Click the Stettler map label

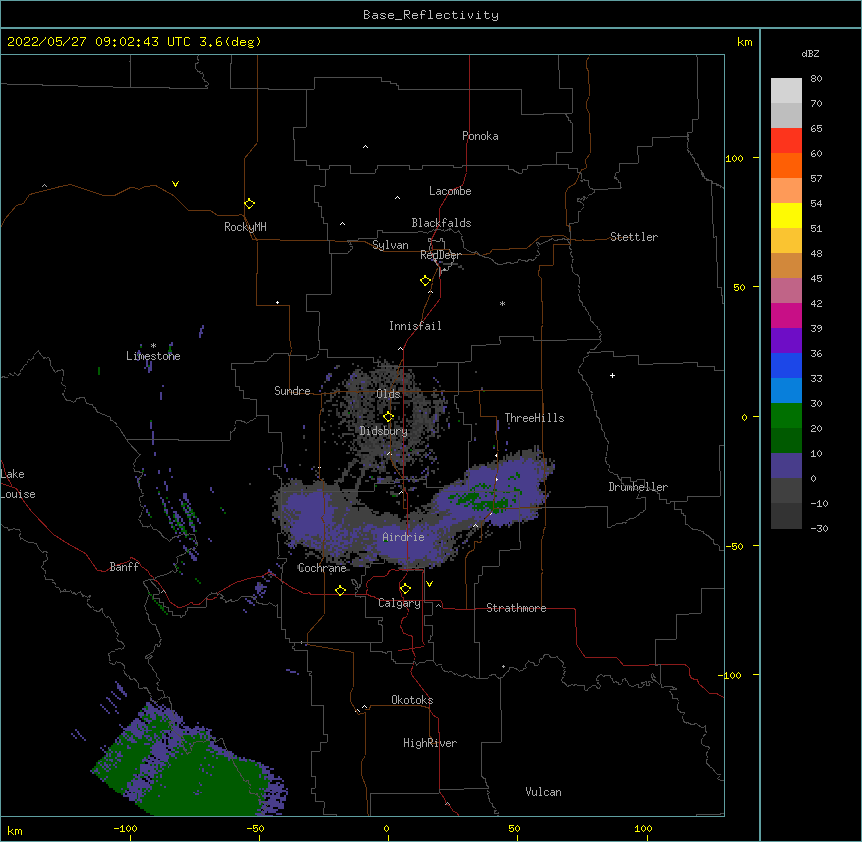(634, 237)
